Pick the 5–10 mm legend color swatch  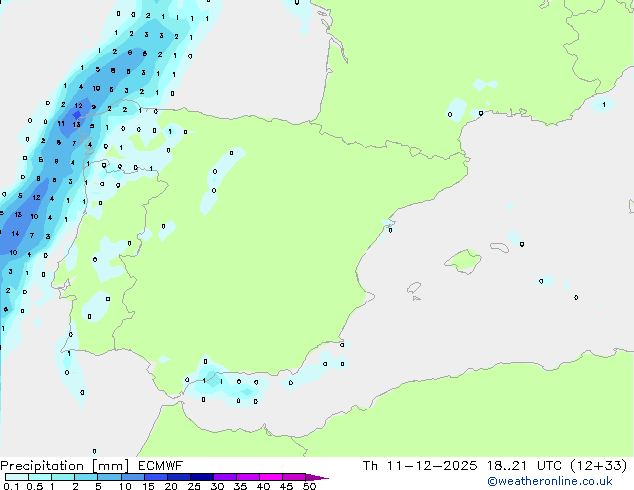(109, 477)
